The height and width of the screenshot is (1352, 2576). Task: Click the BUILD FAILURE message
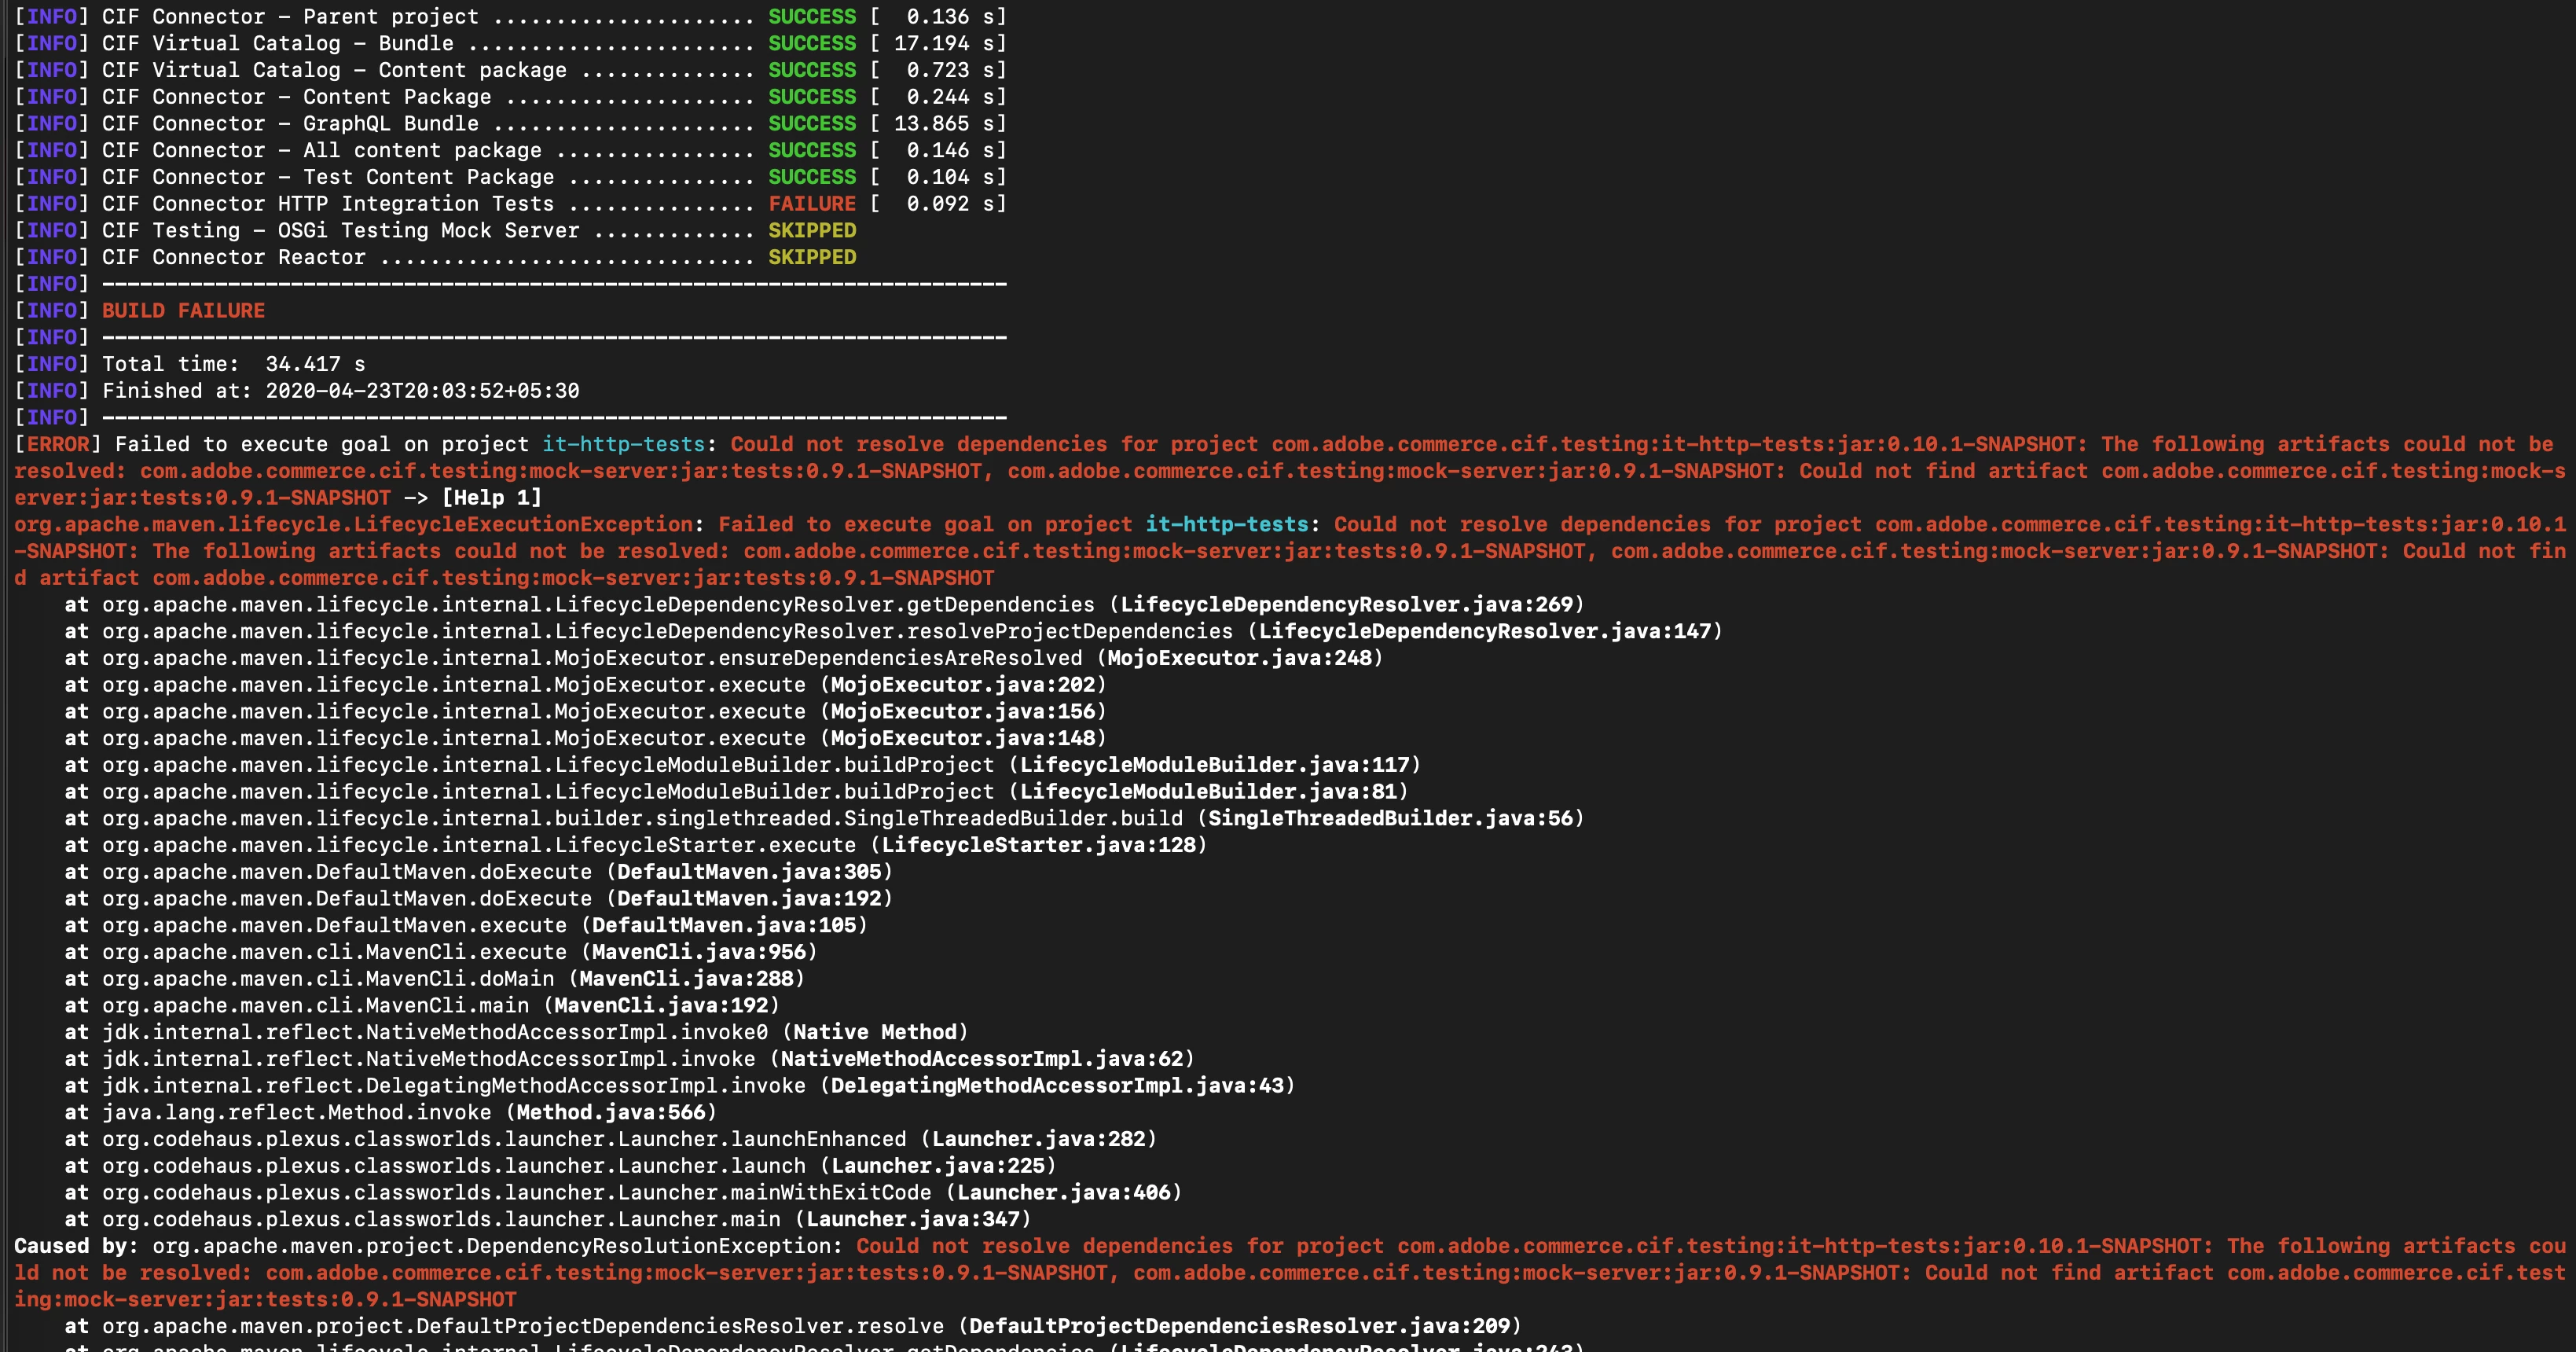tap(183, 310)
